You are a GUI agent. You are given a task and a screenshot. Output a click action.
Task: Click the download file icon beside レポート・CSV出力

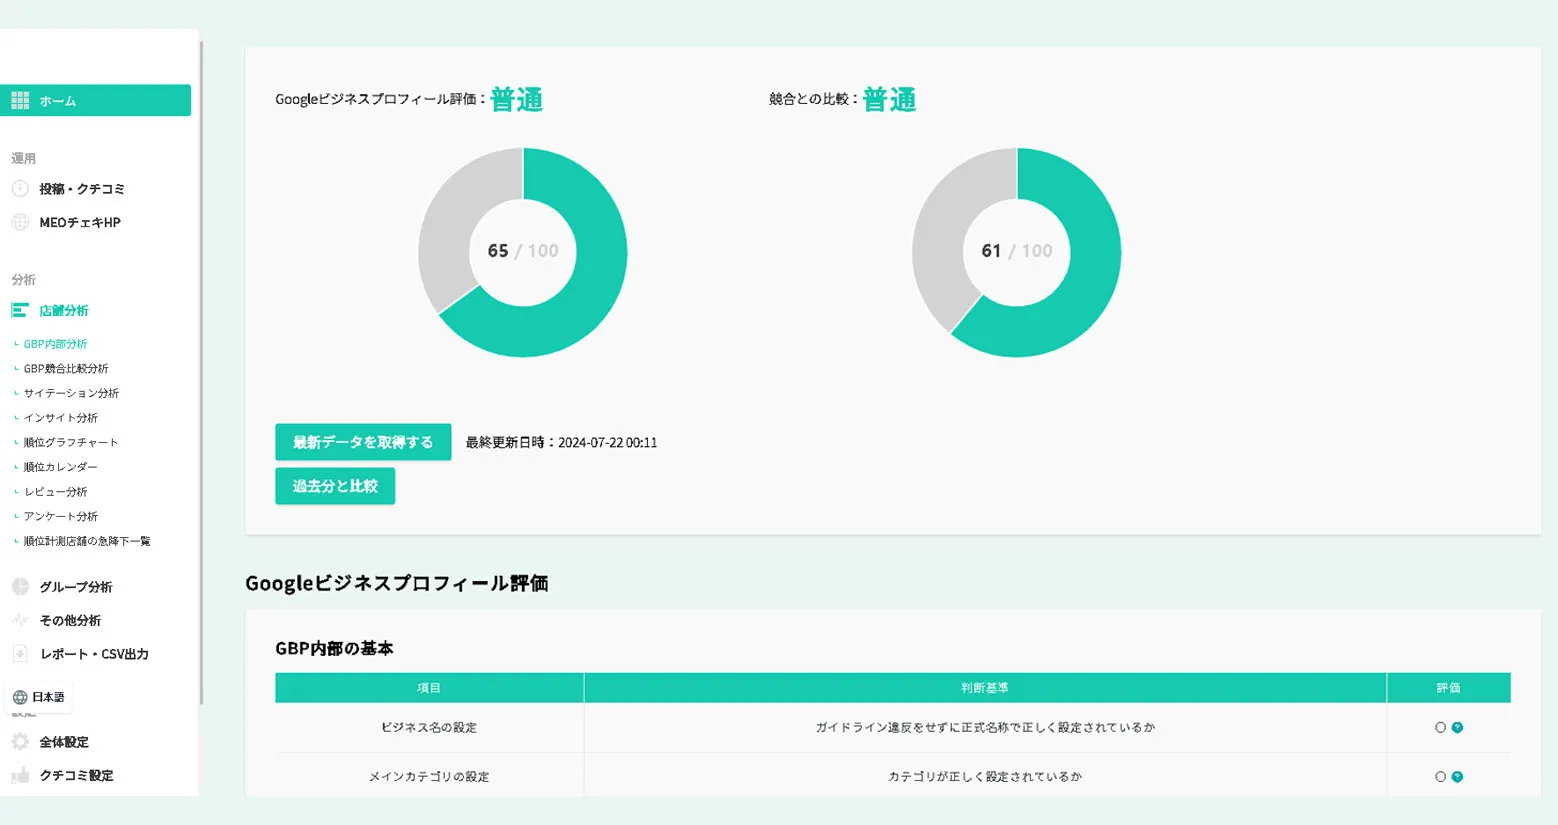[x=20, y=654]
